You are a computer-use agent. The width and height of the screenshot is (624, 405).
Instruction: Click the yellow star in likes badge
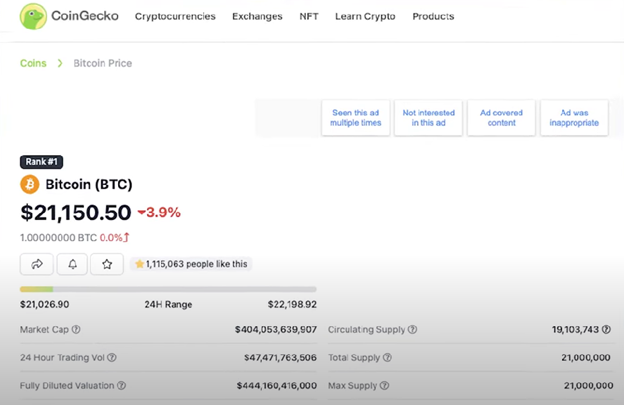click(139, 264)
